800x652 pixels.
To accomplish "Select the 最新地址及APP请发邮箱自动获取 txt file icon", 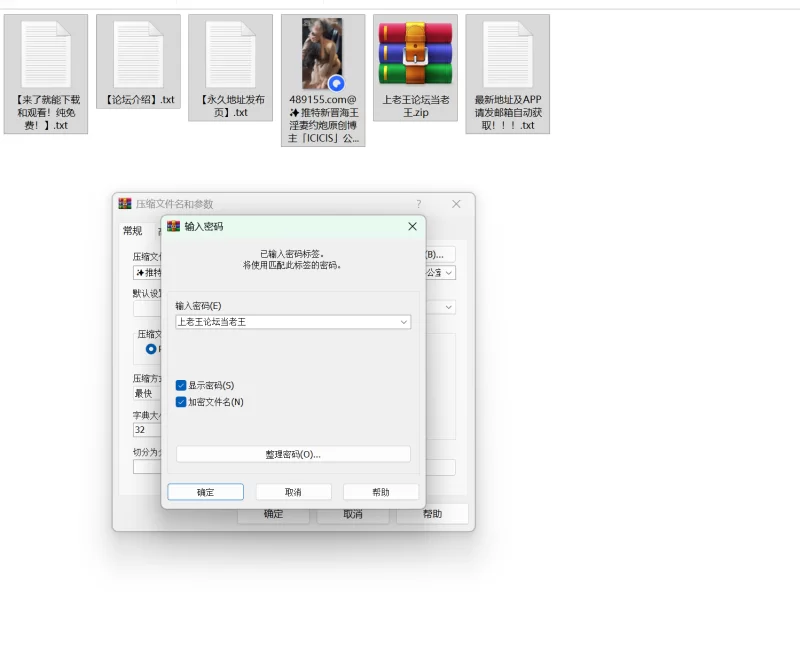I will click(508, 55).
